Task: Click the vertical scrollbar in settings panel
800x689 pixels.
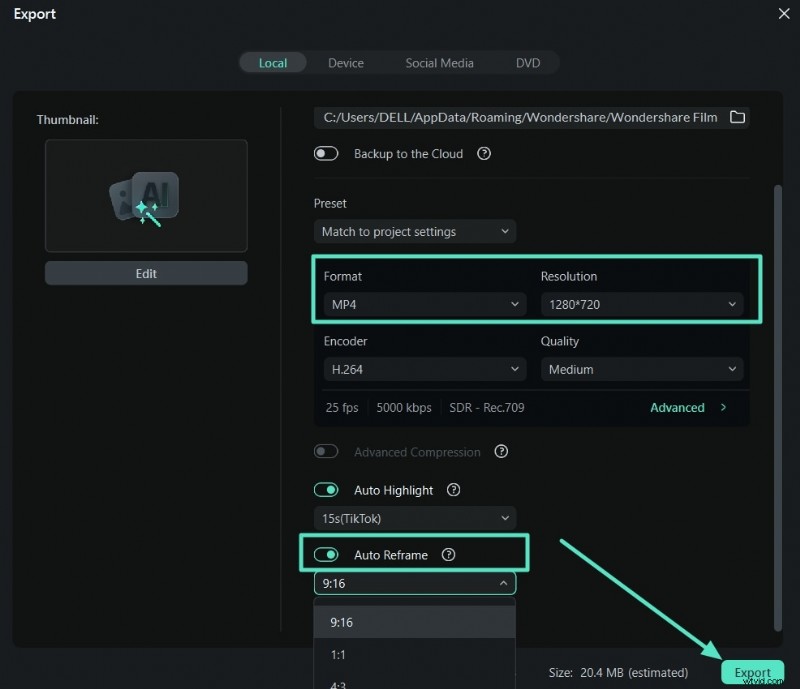Action: [778, 400]
